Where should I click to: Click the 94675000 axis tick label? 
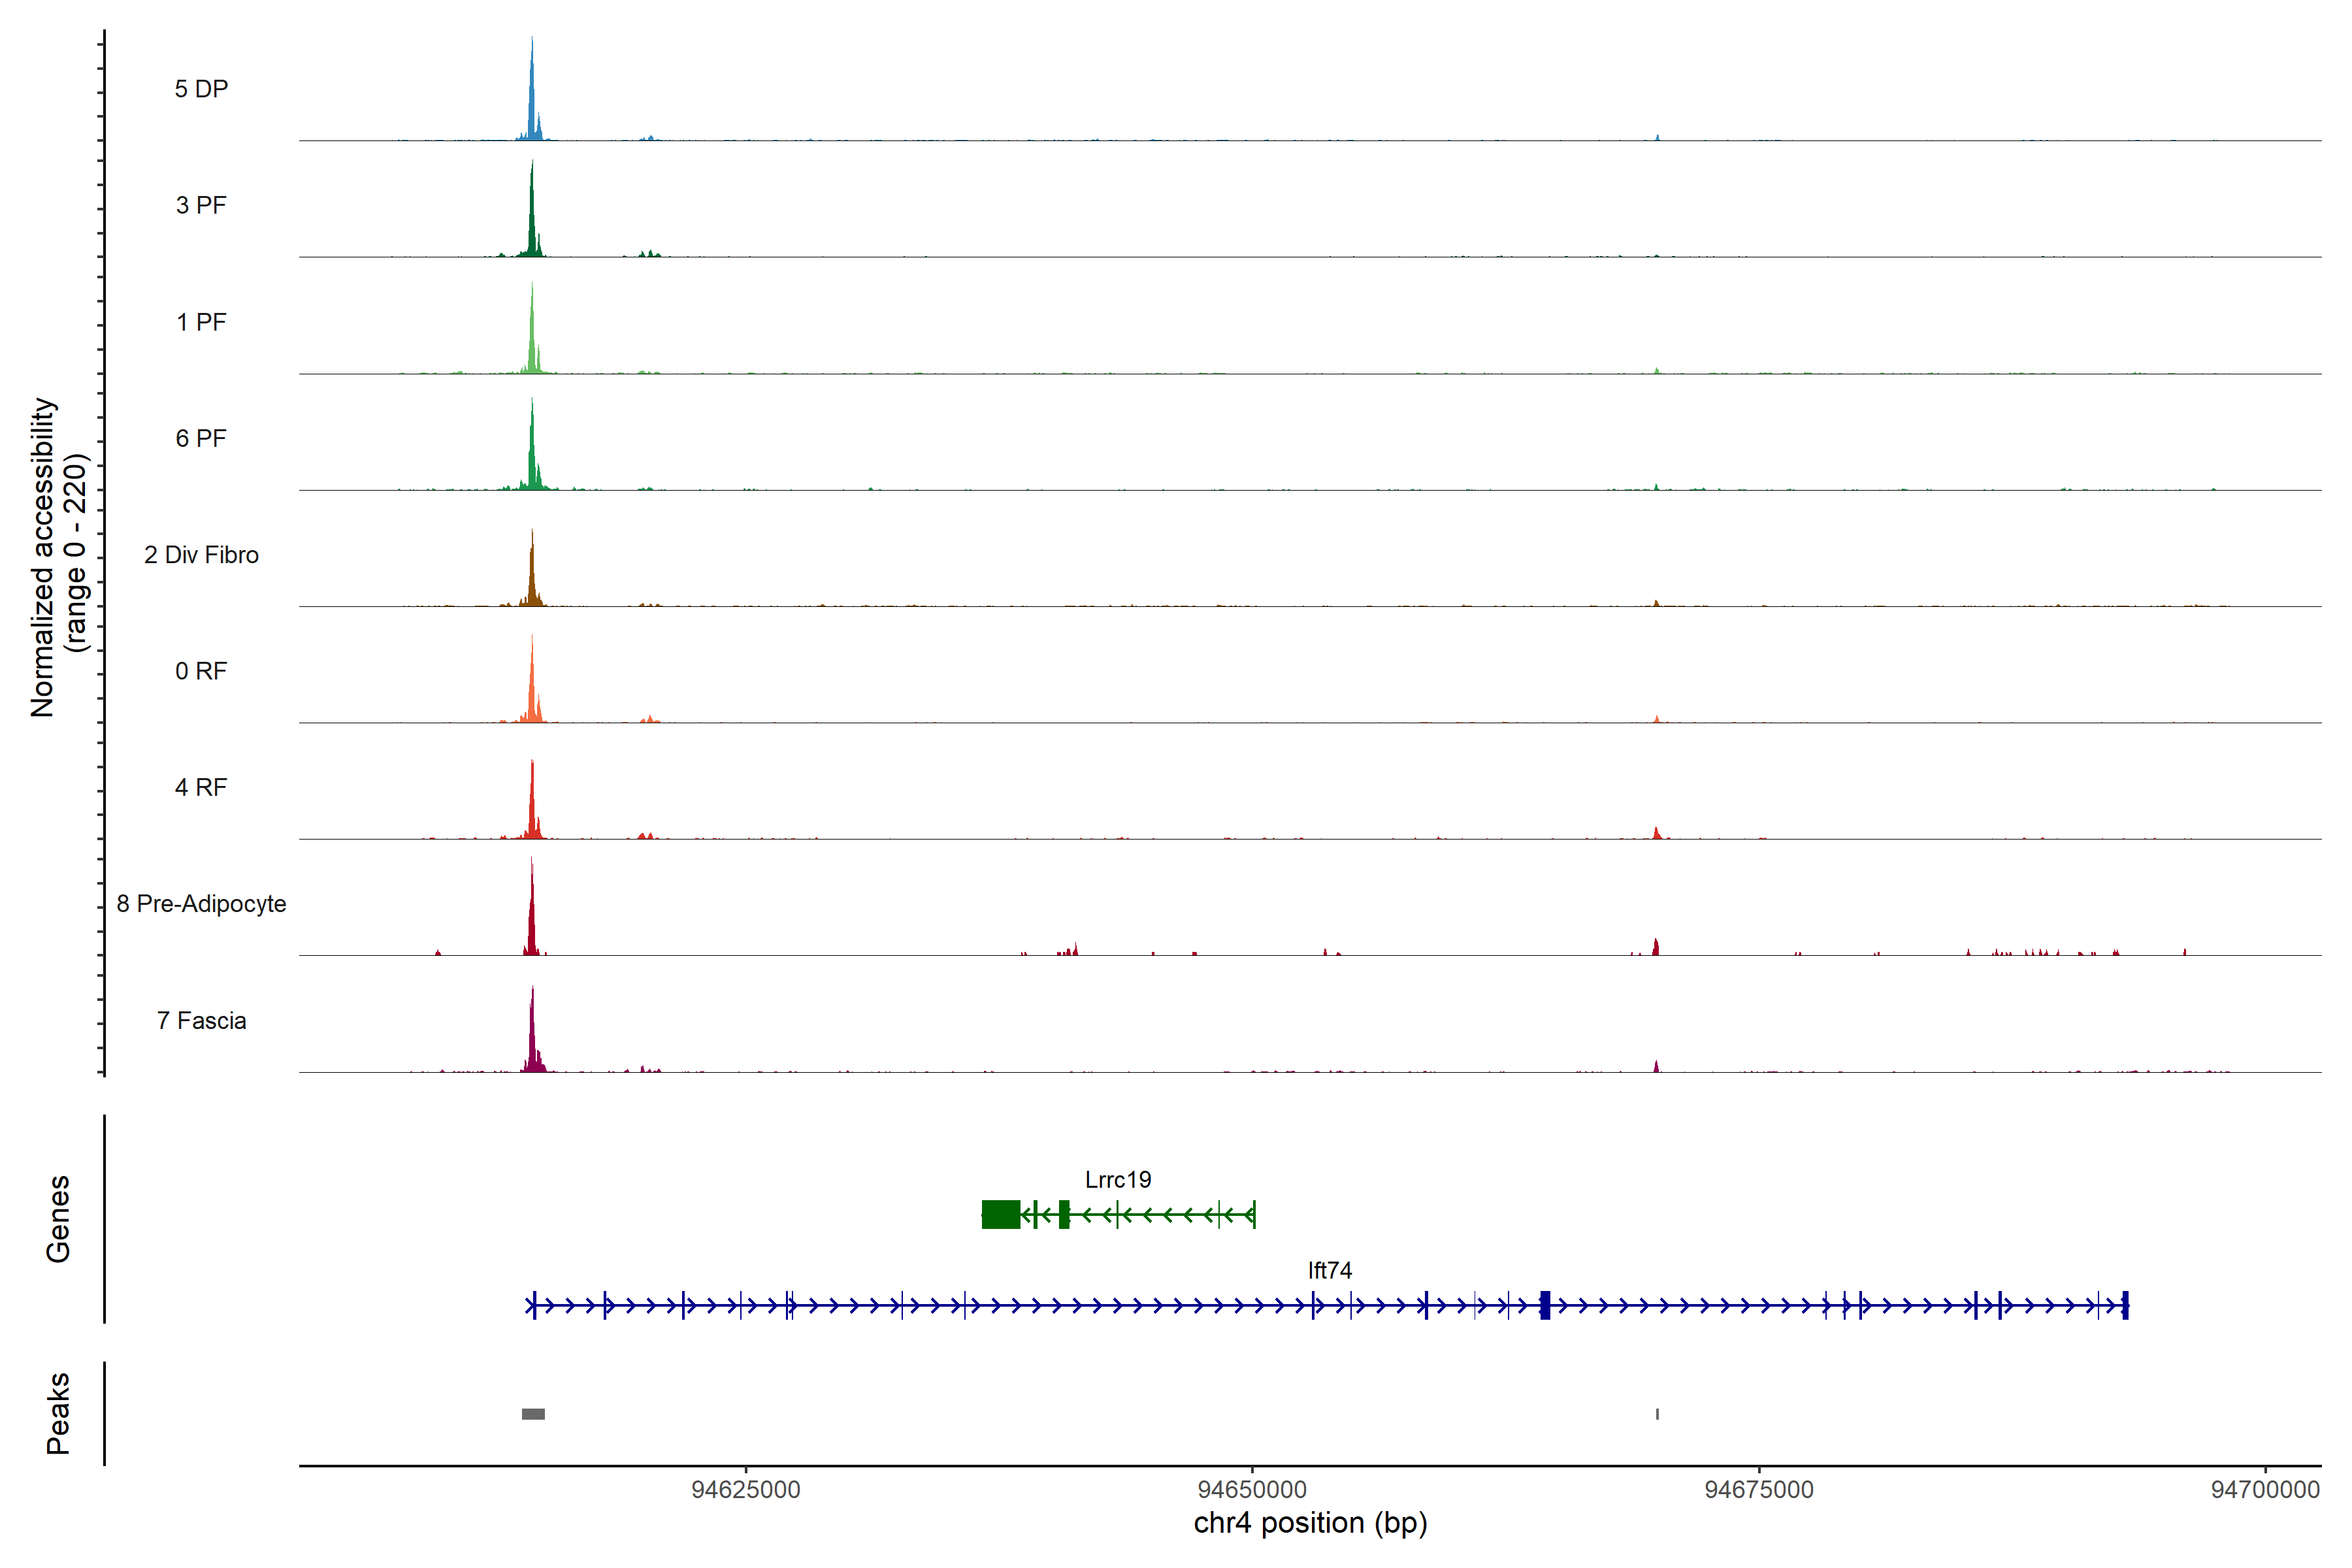(1759, 1489)
